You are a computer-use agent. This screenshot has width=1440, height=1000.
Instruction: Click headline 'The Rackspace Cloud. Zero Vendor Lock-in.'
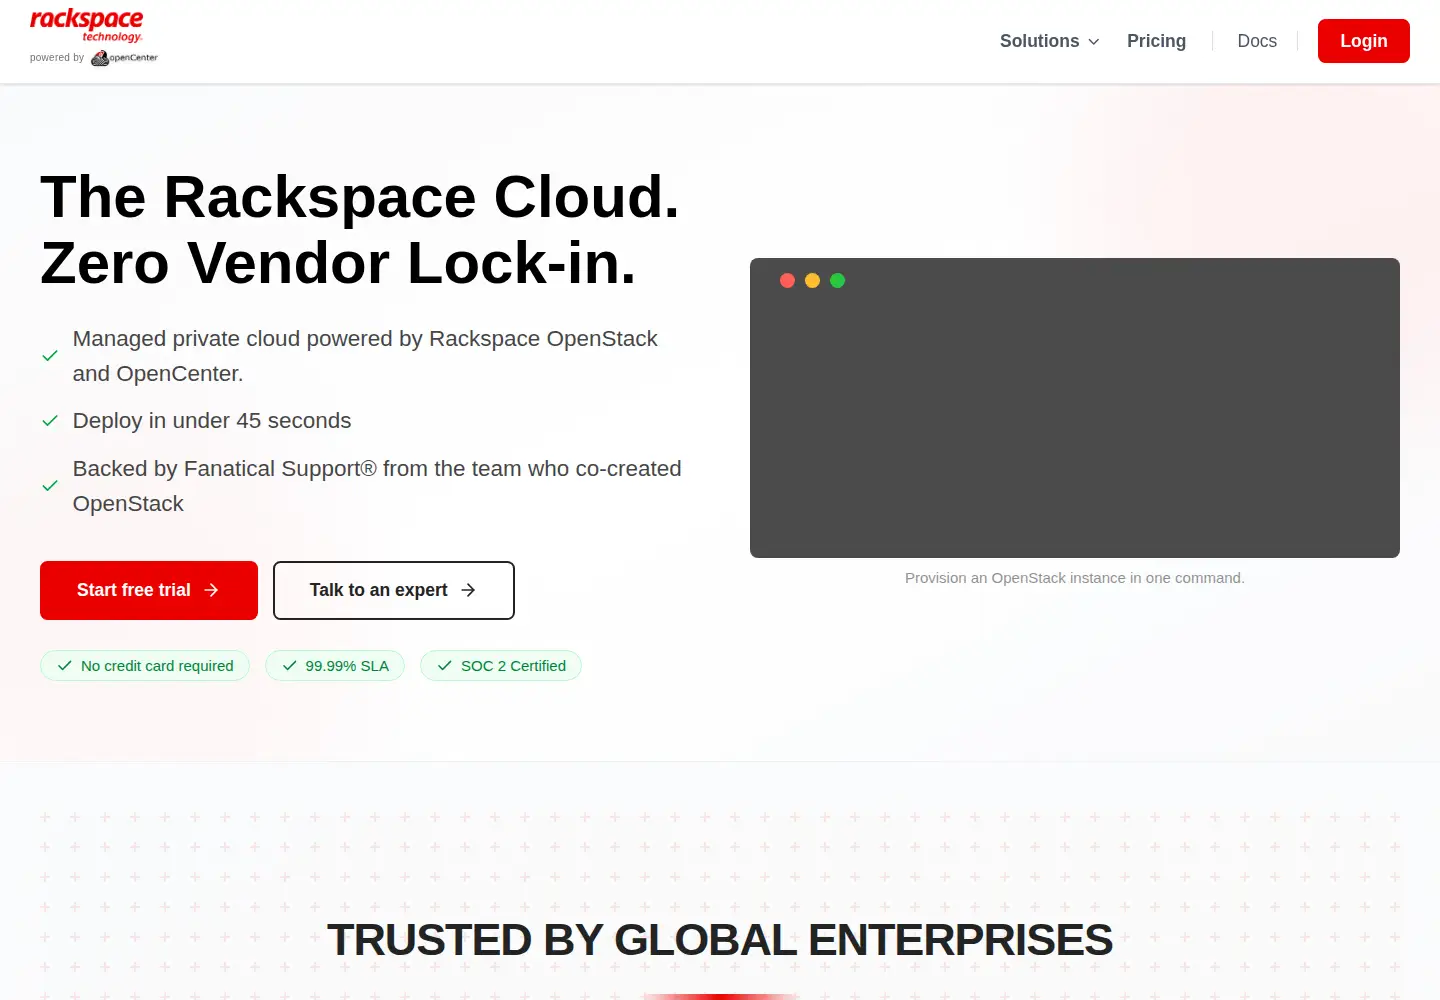pos(360,230)
